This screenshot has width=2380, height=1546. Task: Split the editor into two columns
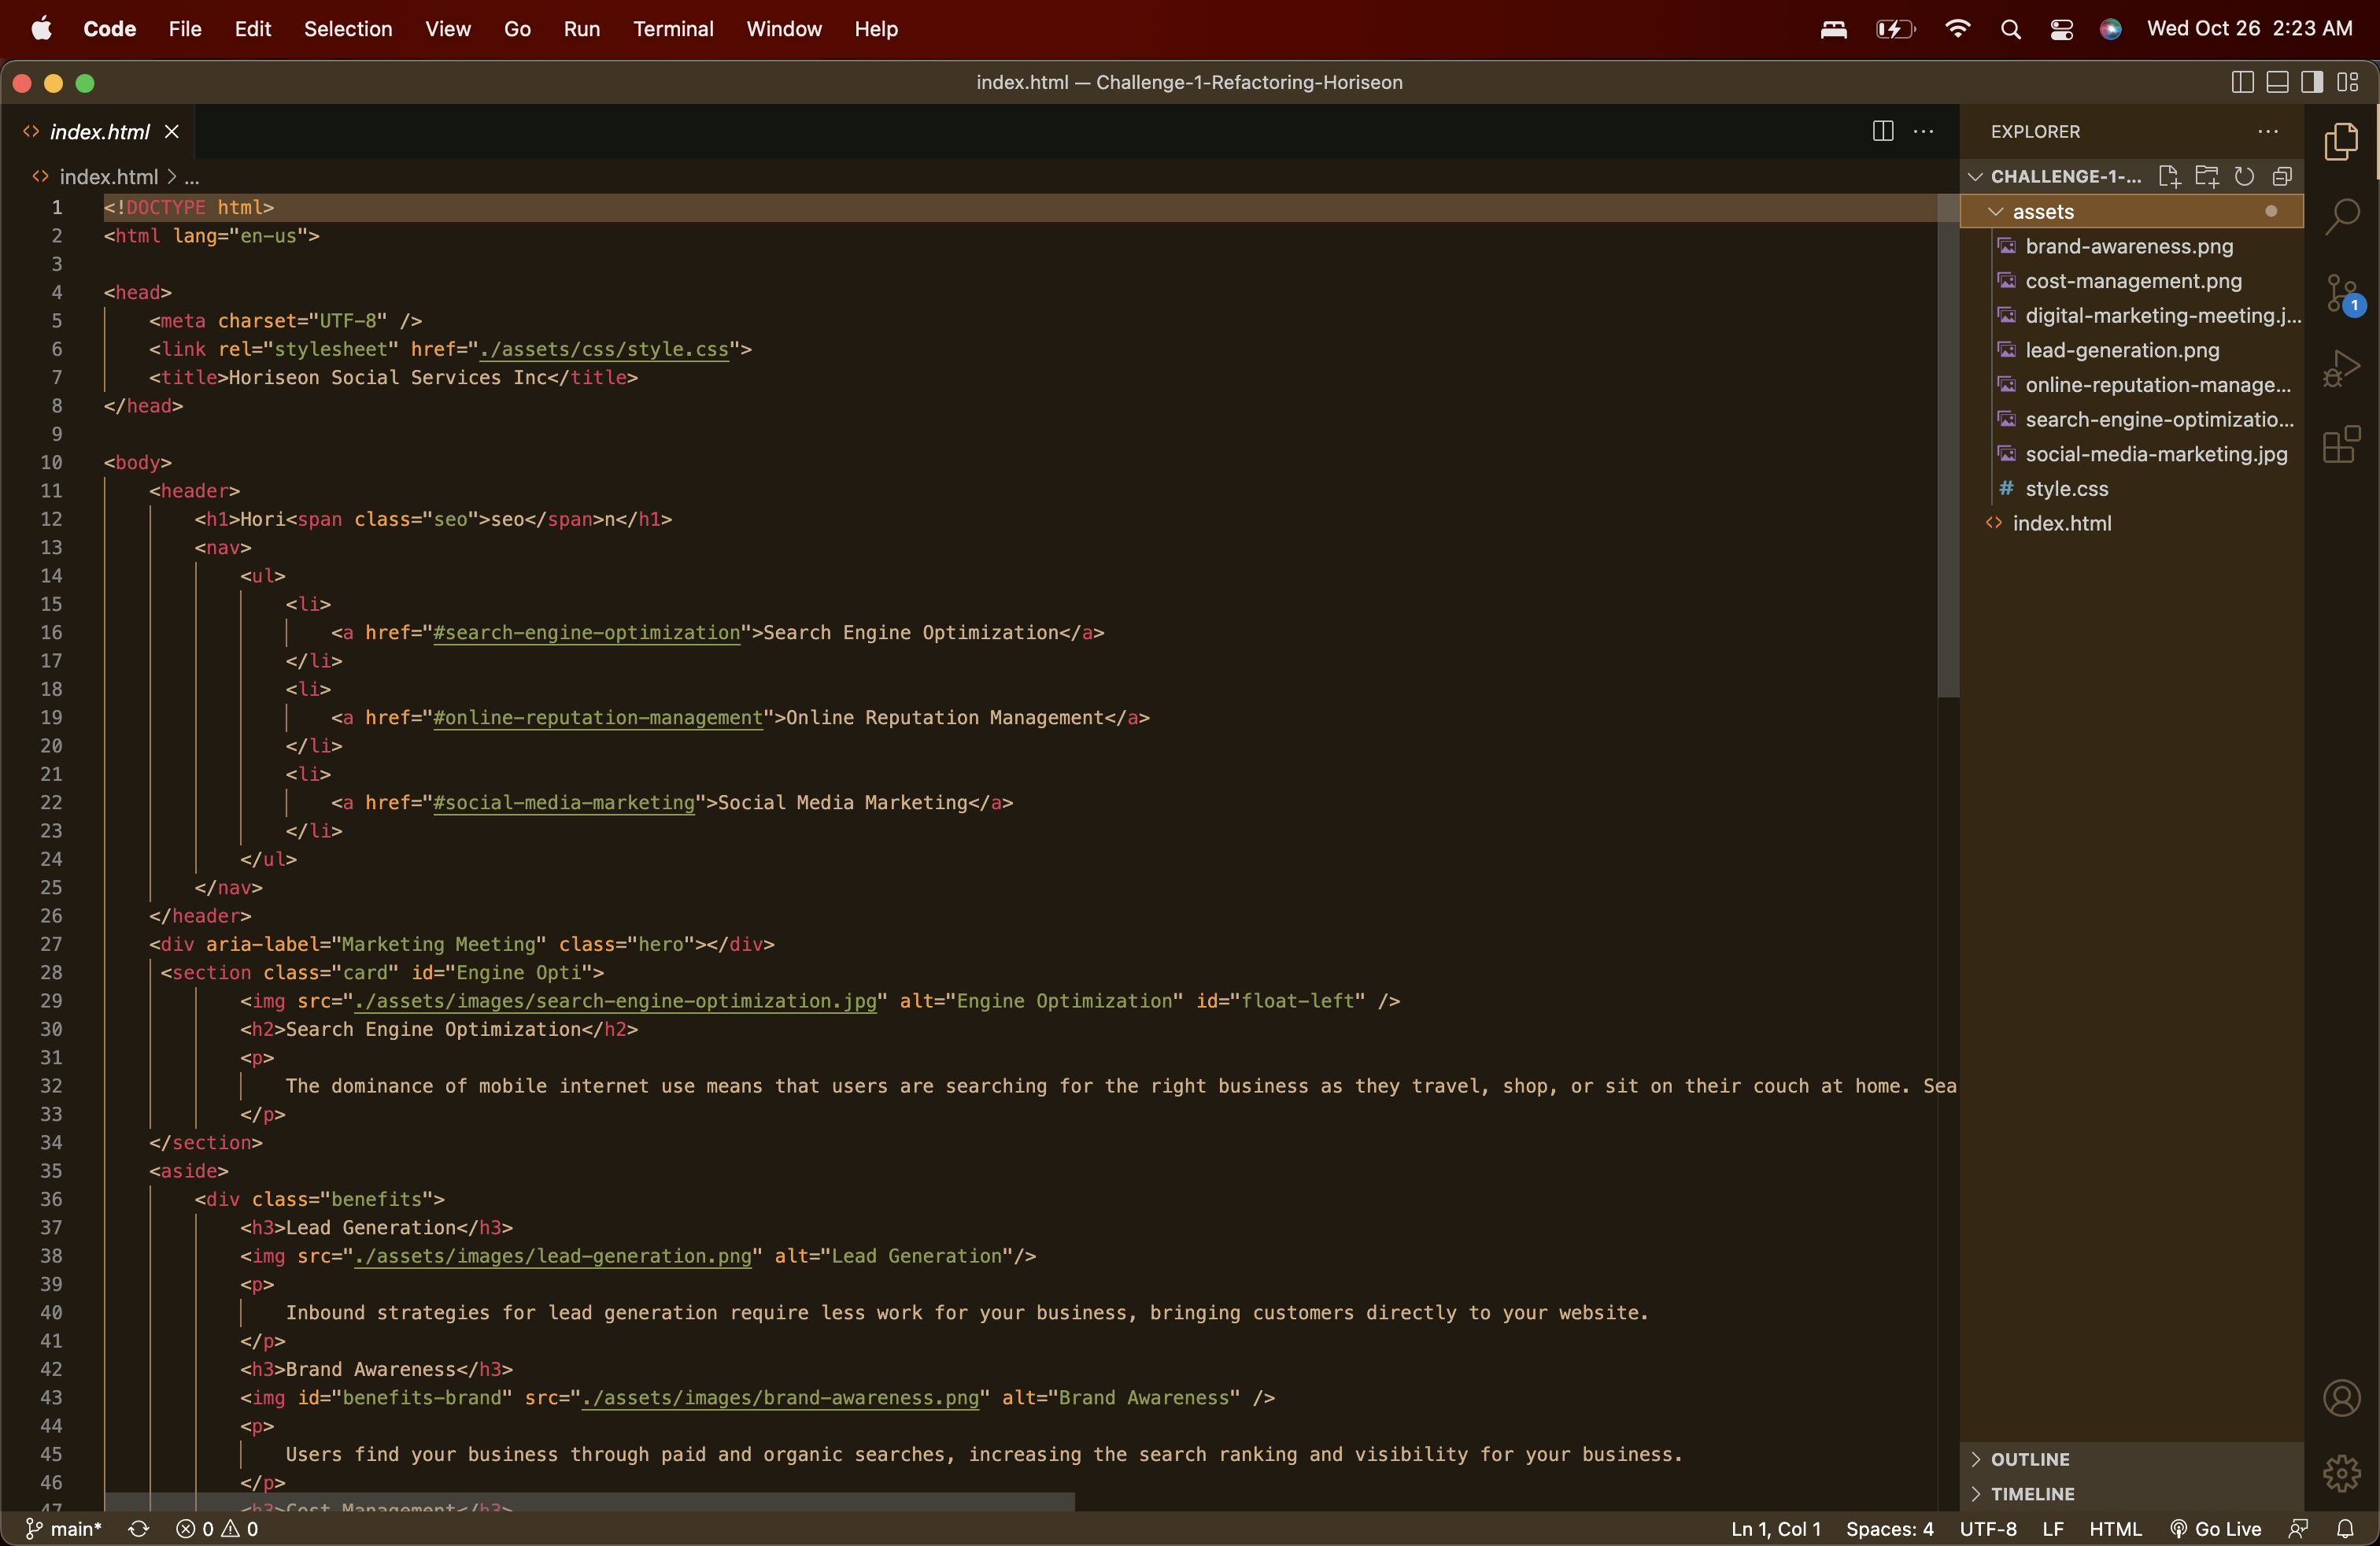click(1882, 131)
